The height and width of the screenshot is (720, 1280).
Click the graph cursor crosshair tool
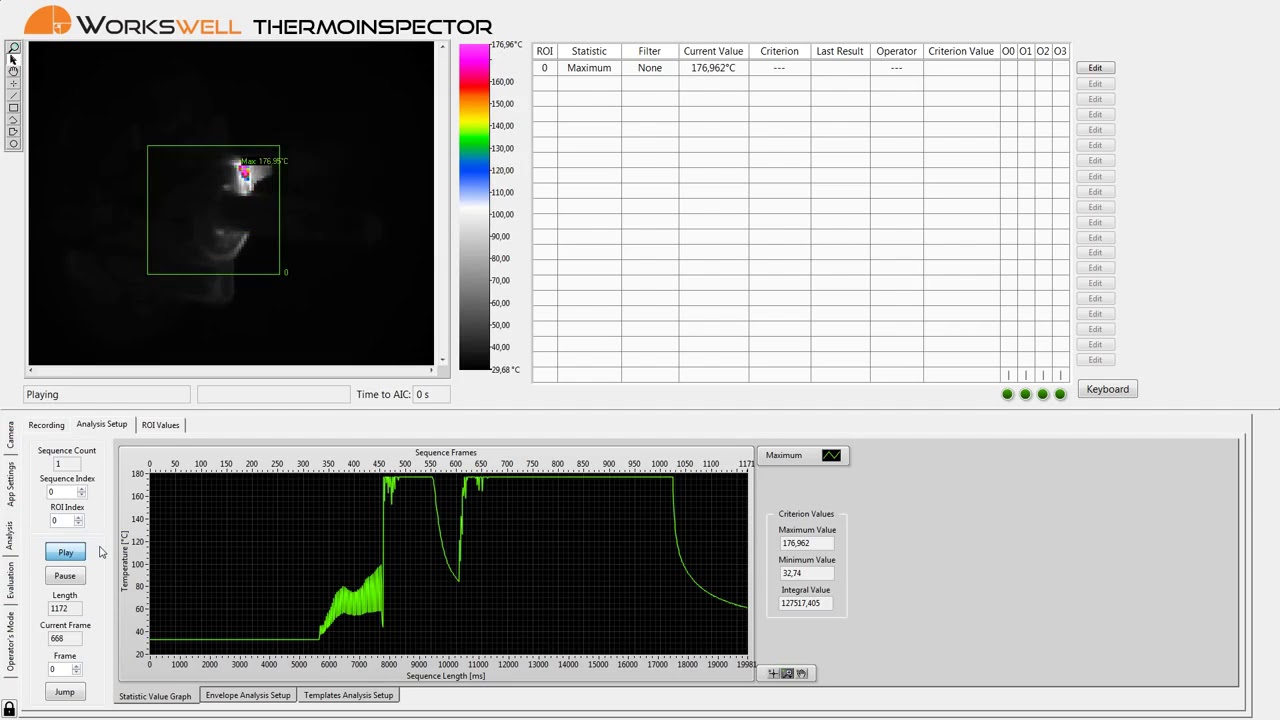click(x=773, y=673)
